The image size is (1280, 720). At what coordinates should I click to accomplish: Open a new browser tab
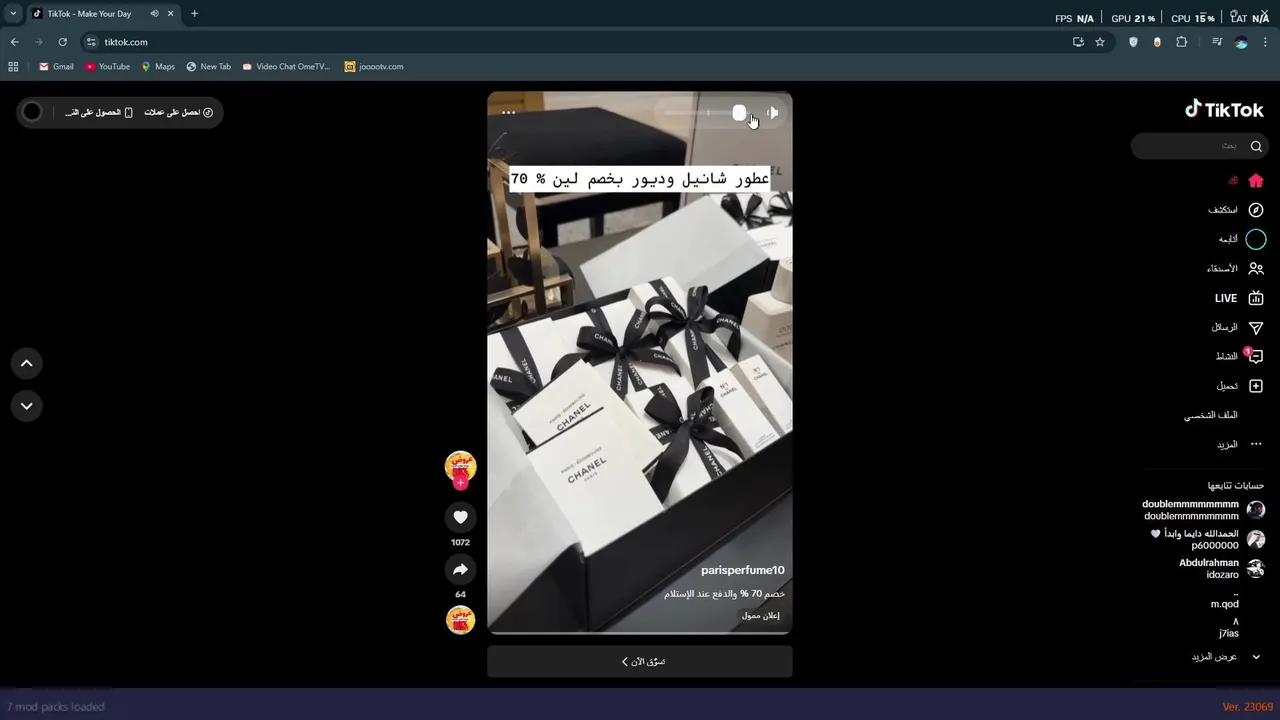[x=194, y=13]
